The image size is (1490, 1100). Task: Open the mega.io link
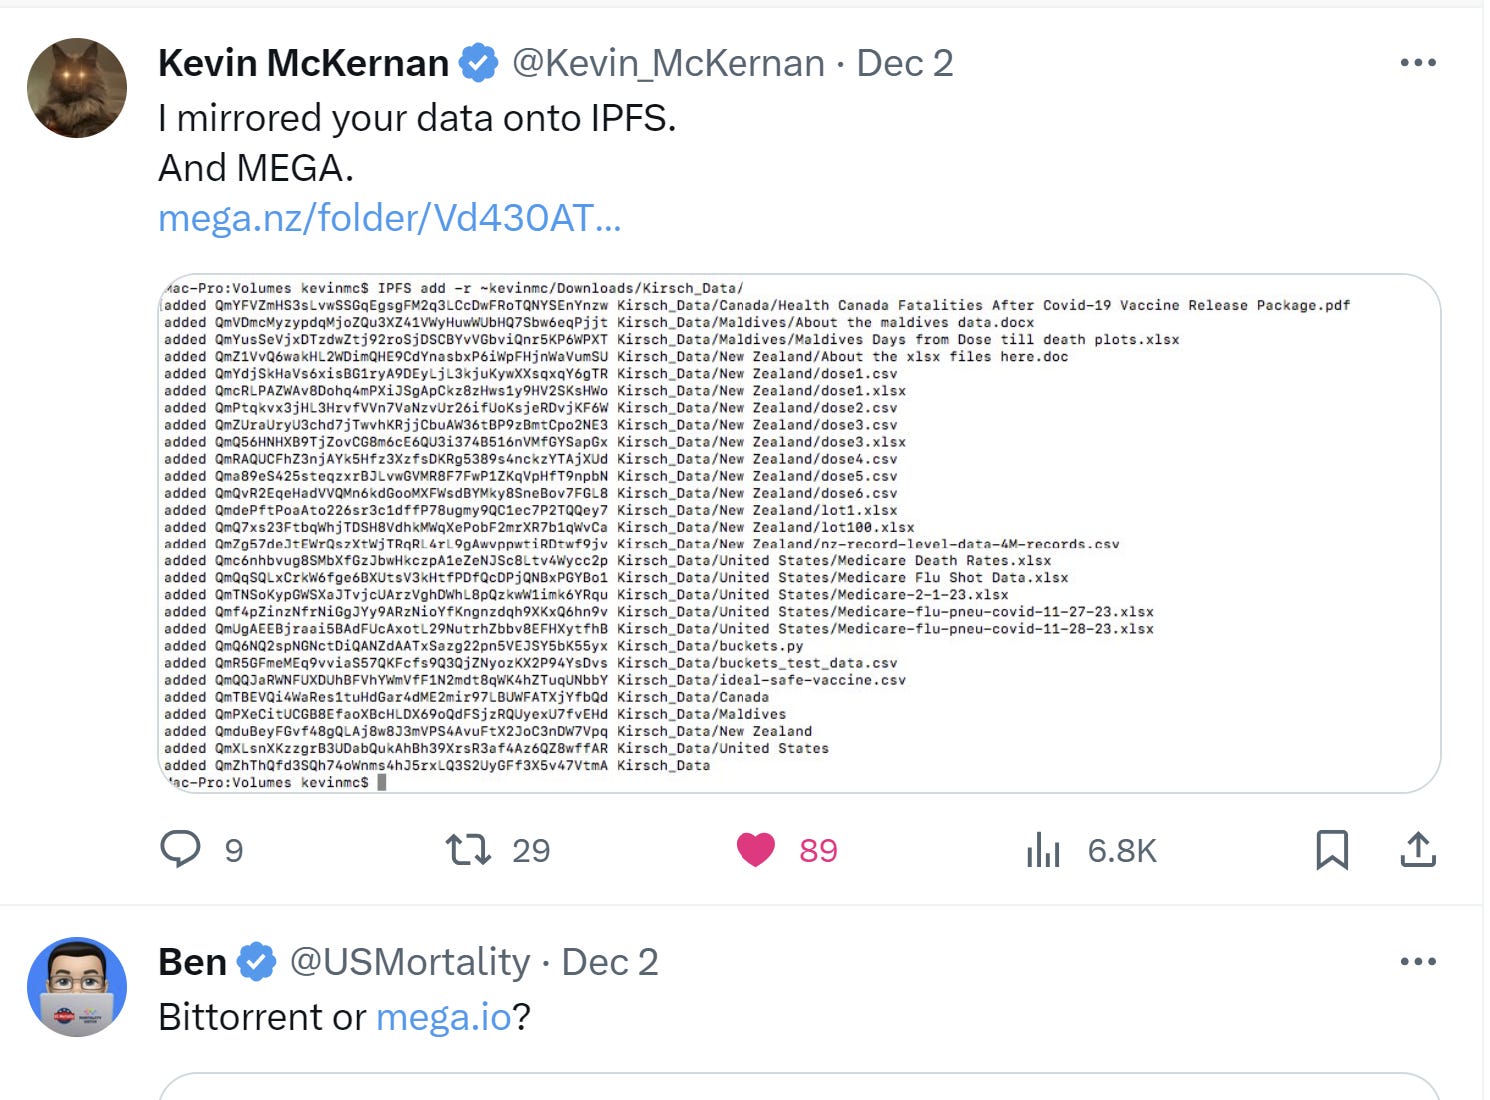click(443, 1017)
